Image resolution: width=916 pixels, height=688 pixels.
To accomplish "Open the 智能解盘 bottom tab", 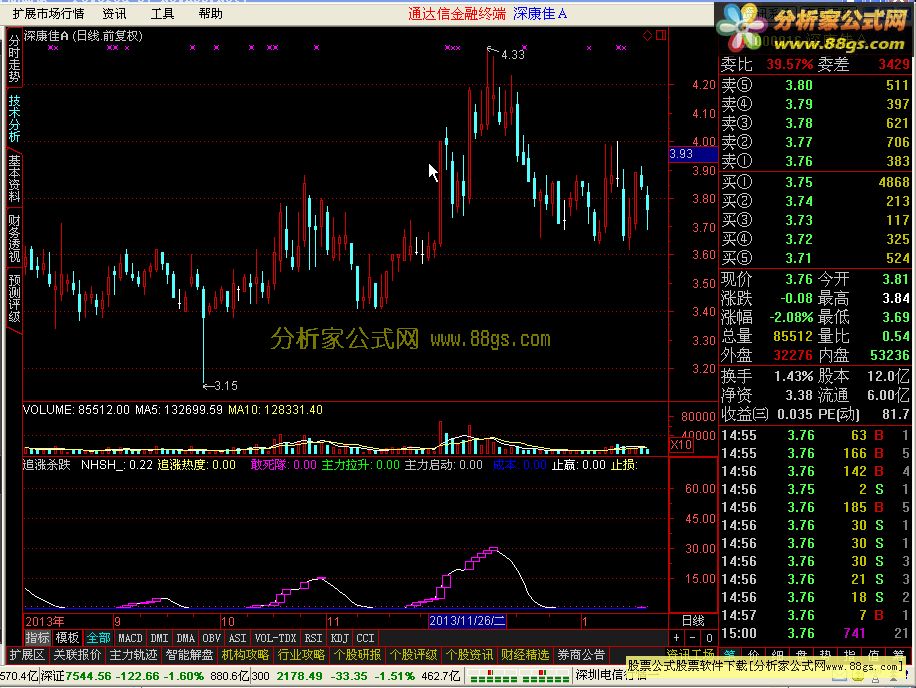I will coord(189,655).
